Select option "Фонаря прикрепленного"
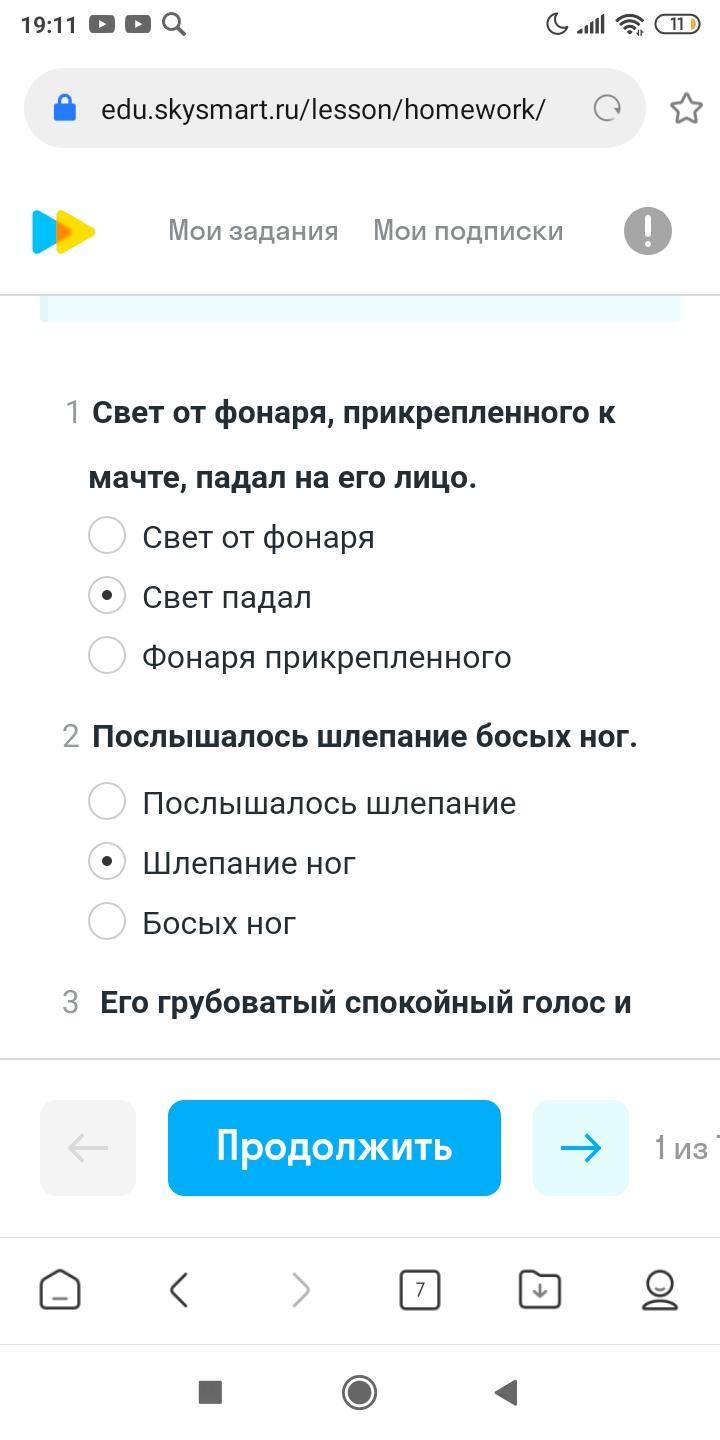 pos(107,655)
